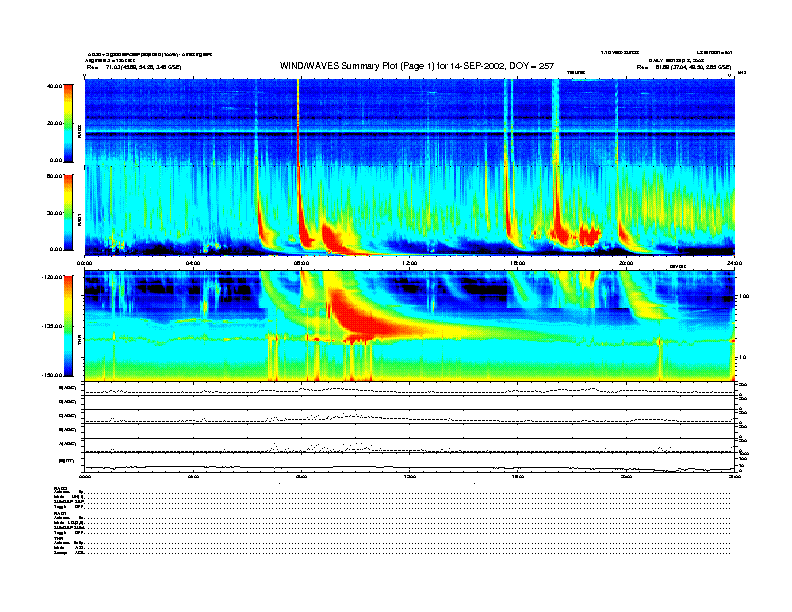This screenshot has width=792, height=612.
Task: Click 04:00 tick label under RAD1 spectrogram
Action: tap(193, 263)
